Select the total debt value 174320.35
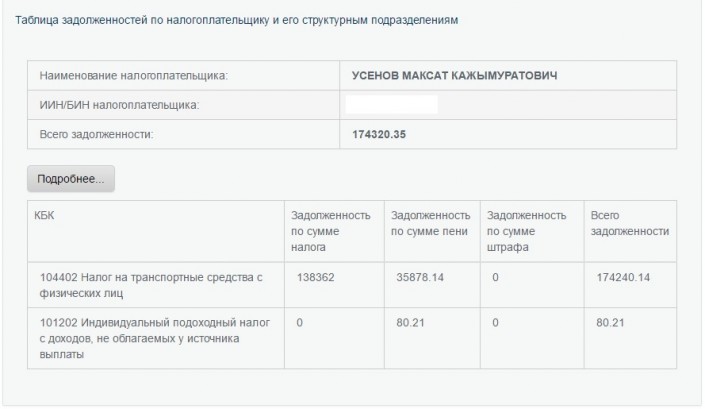Image resolution: width=705 pixels, height=409 pixels. [379, 134]
